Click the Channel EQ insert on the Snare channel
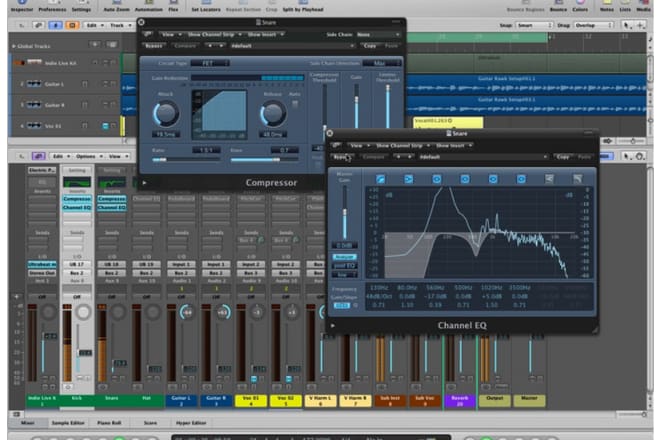 point(112,208)
